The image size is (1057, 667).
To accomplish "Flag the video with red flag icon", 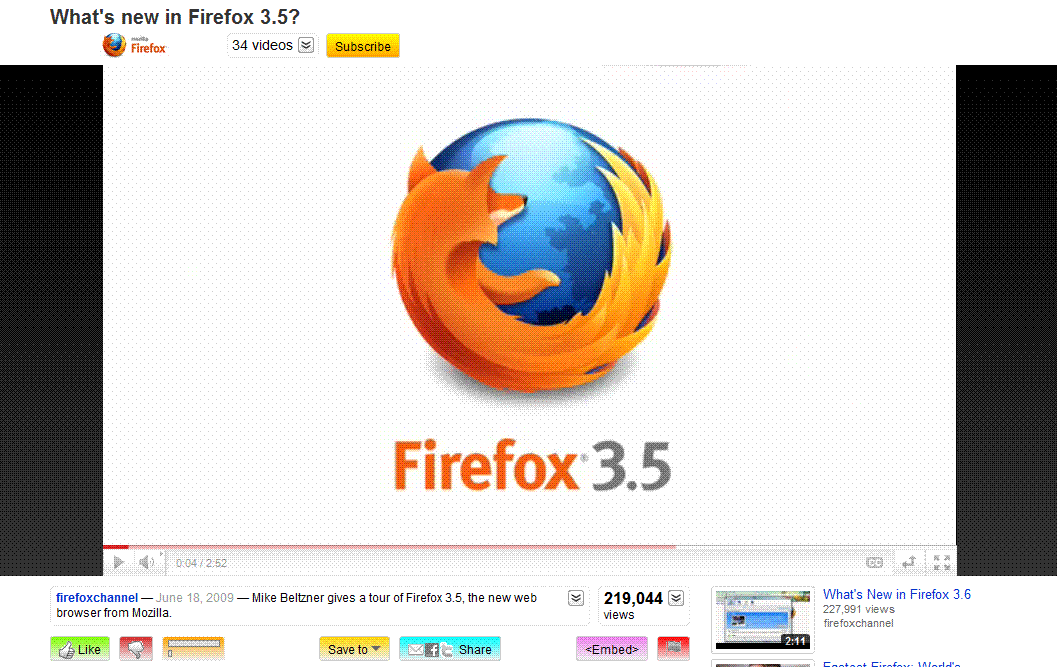I will 673,649.
